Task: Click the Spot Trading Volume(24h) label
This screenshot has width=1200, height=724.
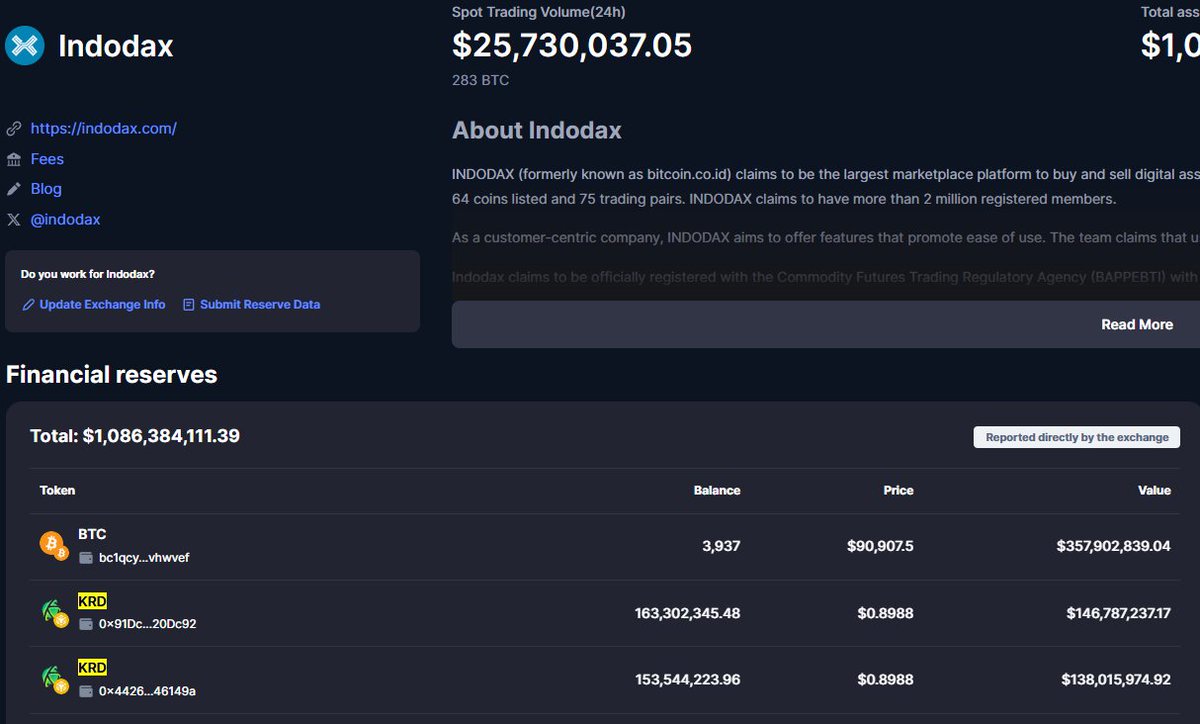Action: click(539, 12)
